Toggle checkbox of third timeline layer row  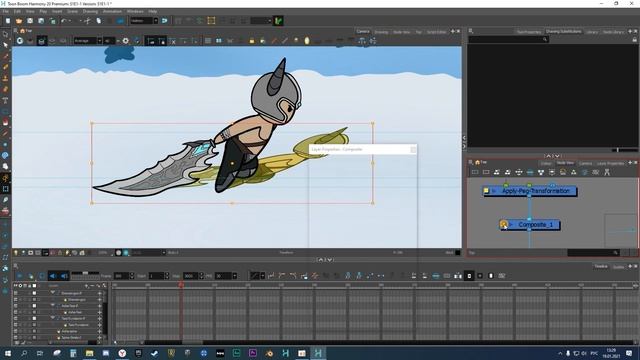34,306
